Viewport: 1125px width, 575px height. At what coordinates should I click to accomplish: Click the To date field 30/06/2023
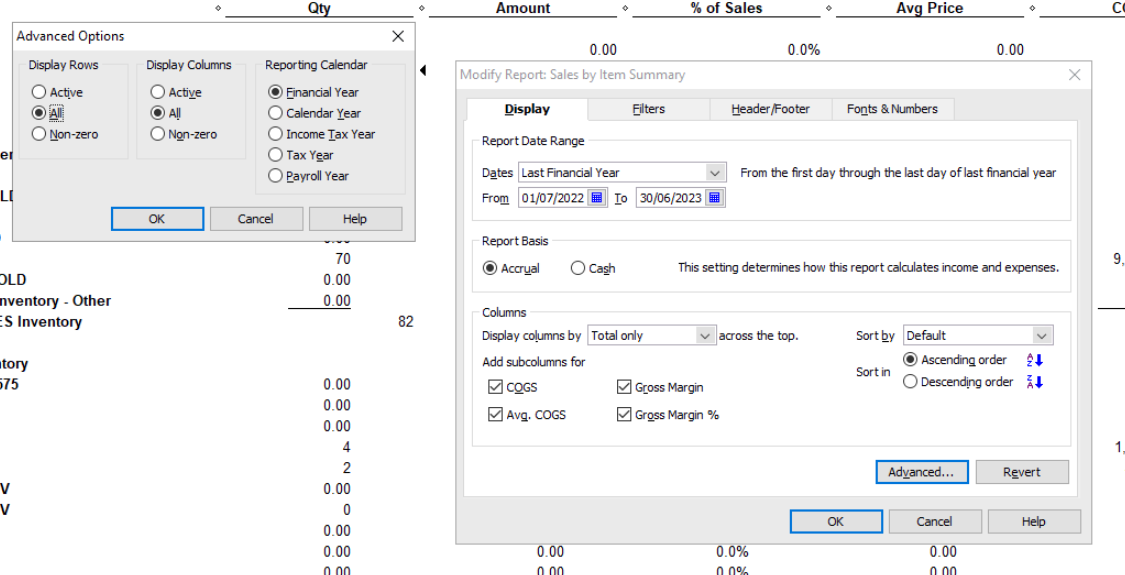pyautogui.click(x=670, y=197)
